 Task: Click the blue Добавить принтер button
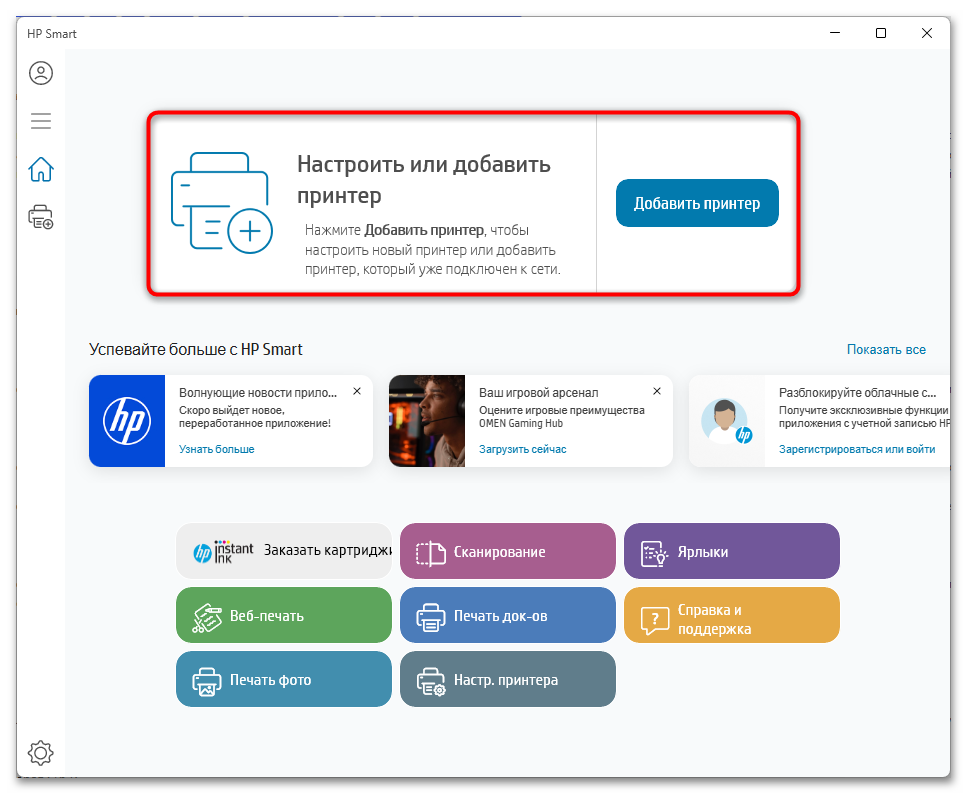click(x=697, y=203)
